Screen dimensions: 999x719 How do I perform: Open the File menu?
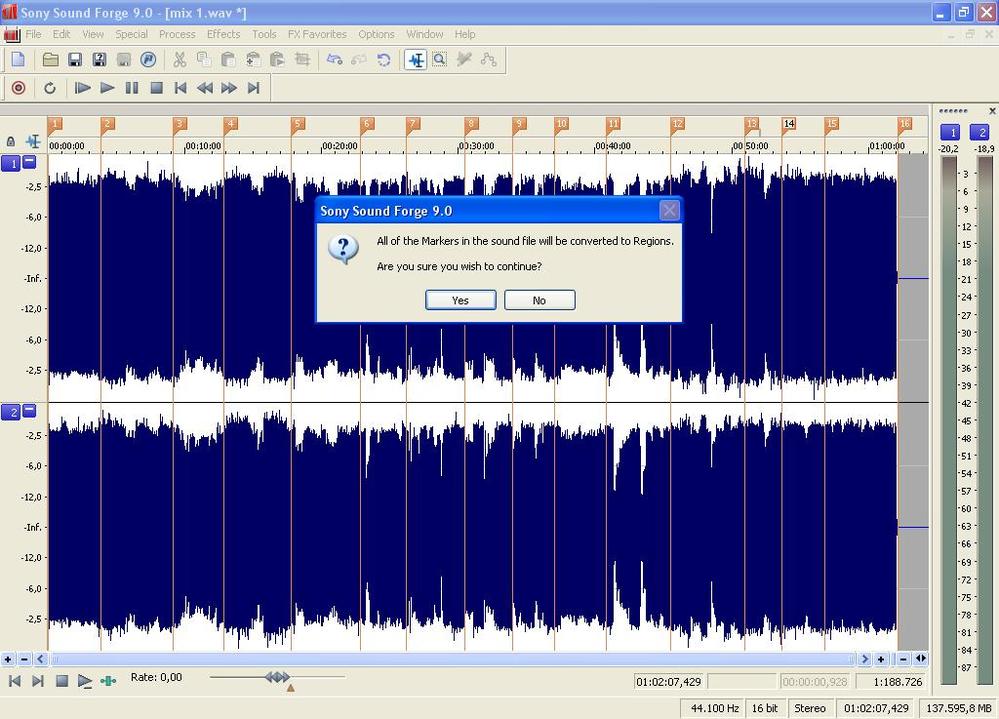tap(33, 34)
